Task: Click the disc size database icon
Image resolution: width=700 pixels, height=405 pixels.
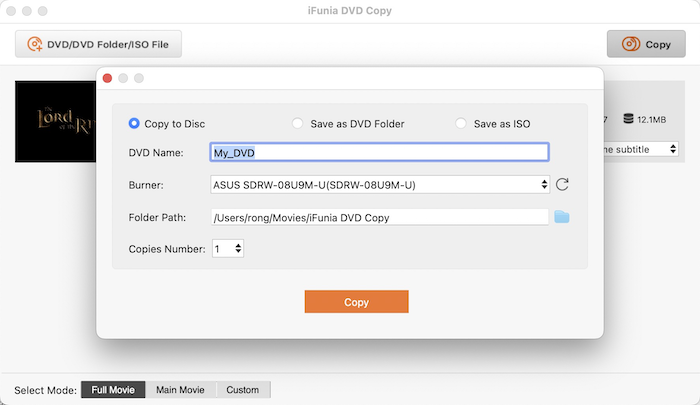Action: point(628,119)
